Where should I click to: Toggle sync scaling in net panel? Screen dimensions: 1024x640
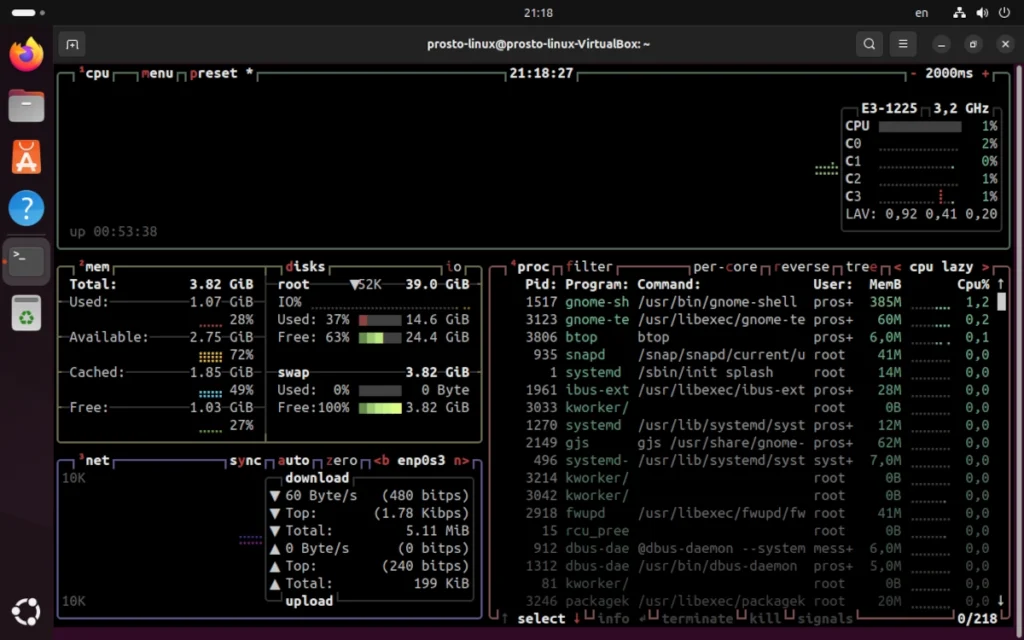tap(245, 460)
